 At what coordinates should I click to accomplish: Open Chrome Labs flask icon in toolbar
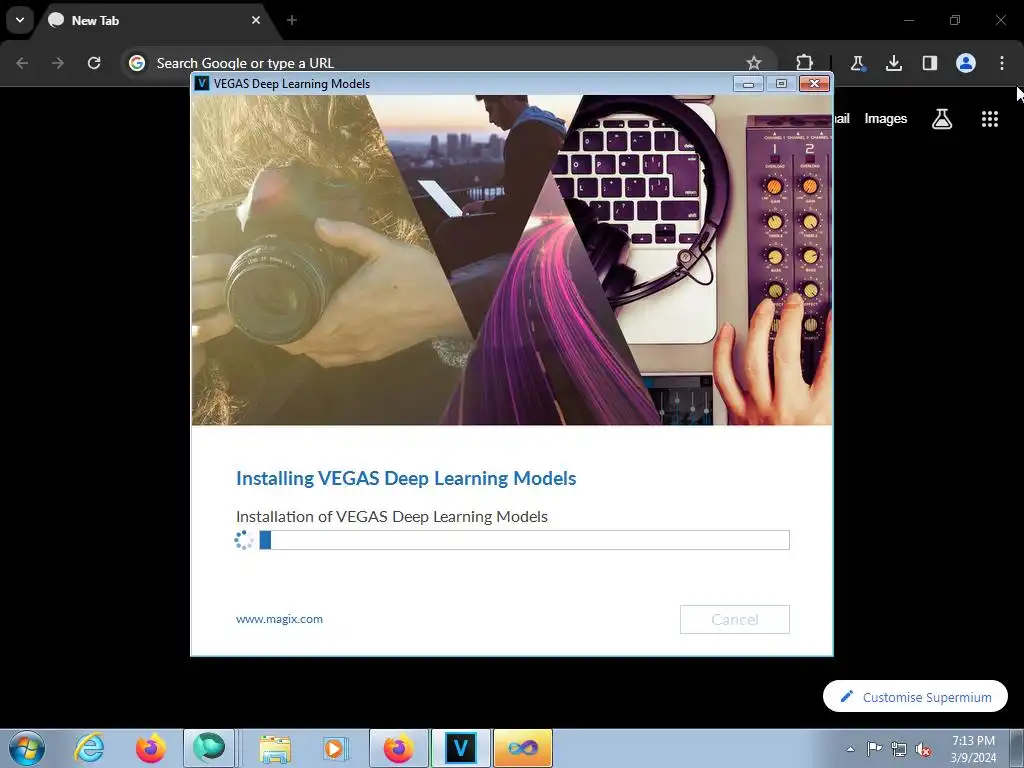click(x=857, y=63)
